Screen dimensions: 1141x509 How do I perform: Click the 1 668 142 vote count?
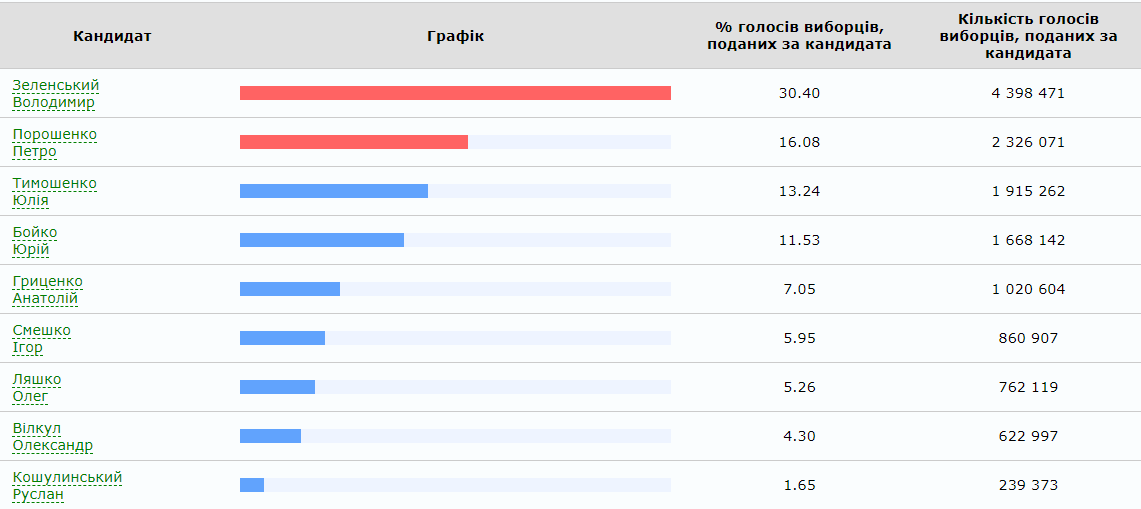1028,240
